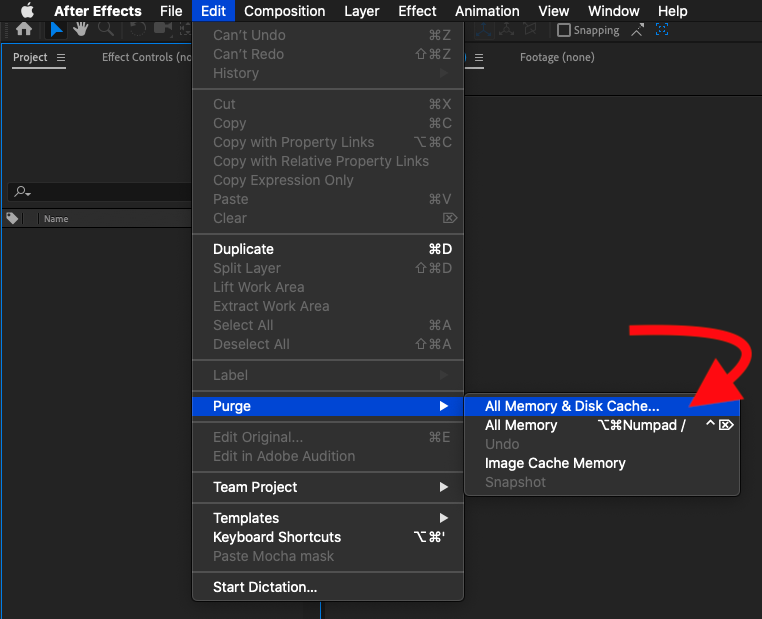Expand the Purge submenu arrow
762x619 pixels.
443,406
